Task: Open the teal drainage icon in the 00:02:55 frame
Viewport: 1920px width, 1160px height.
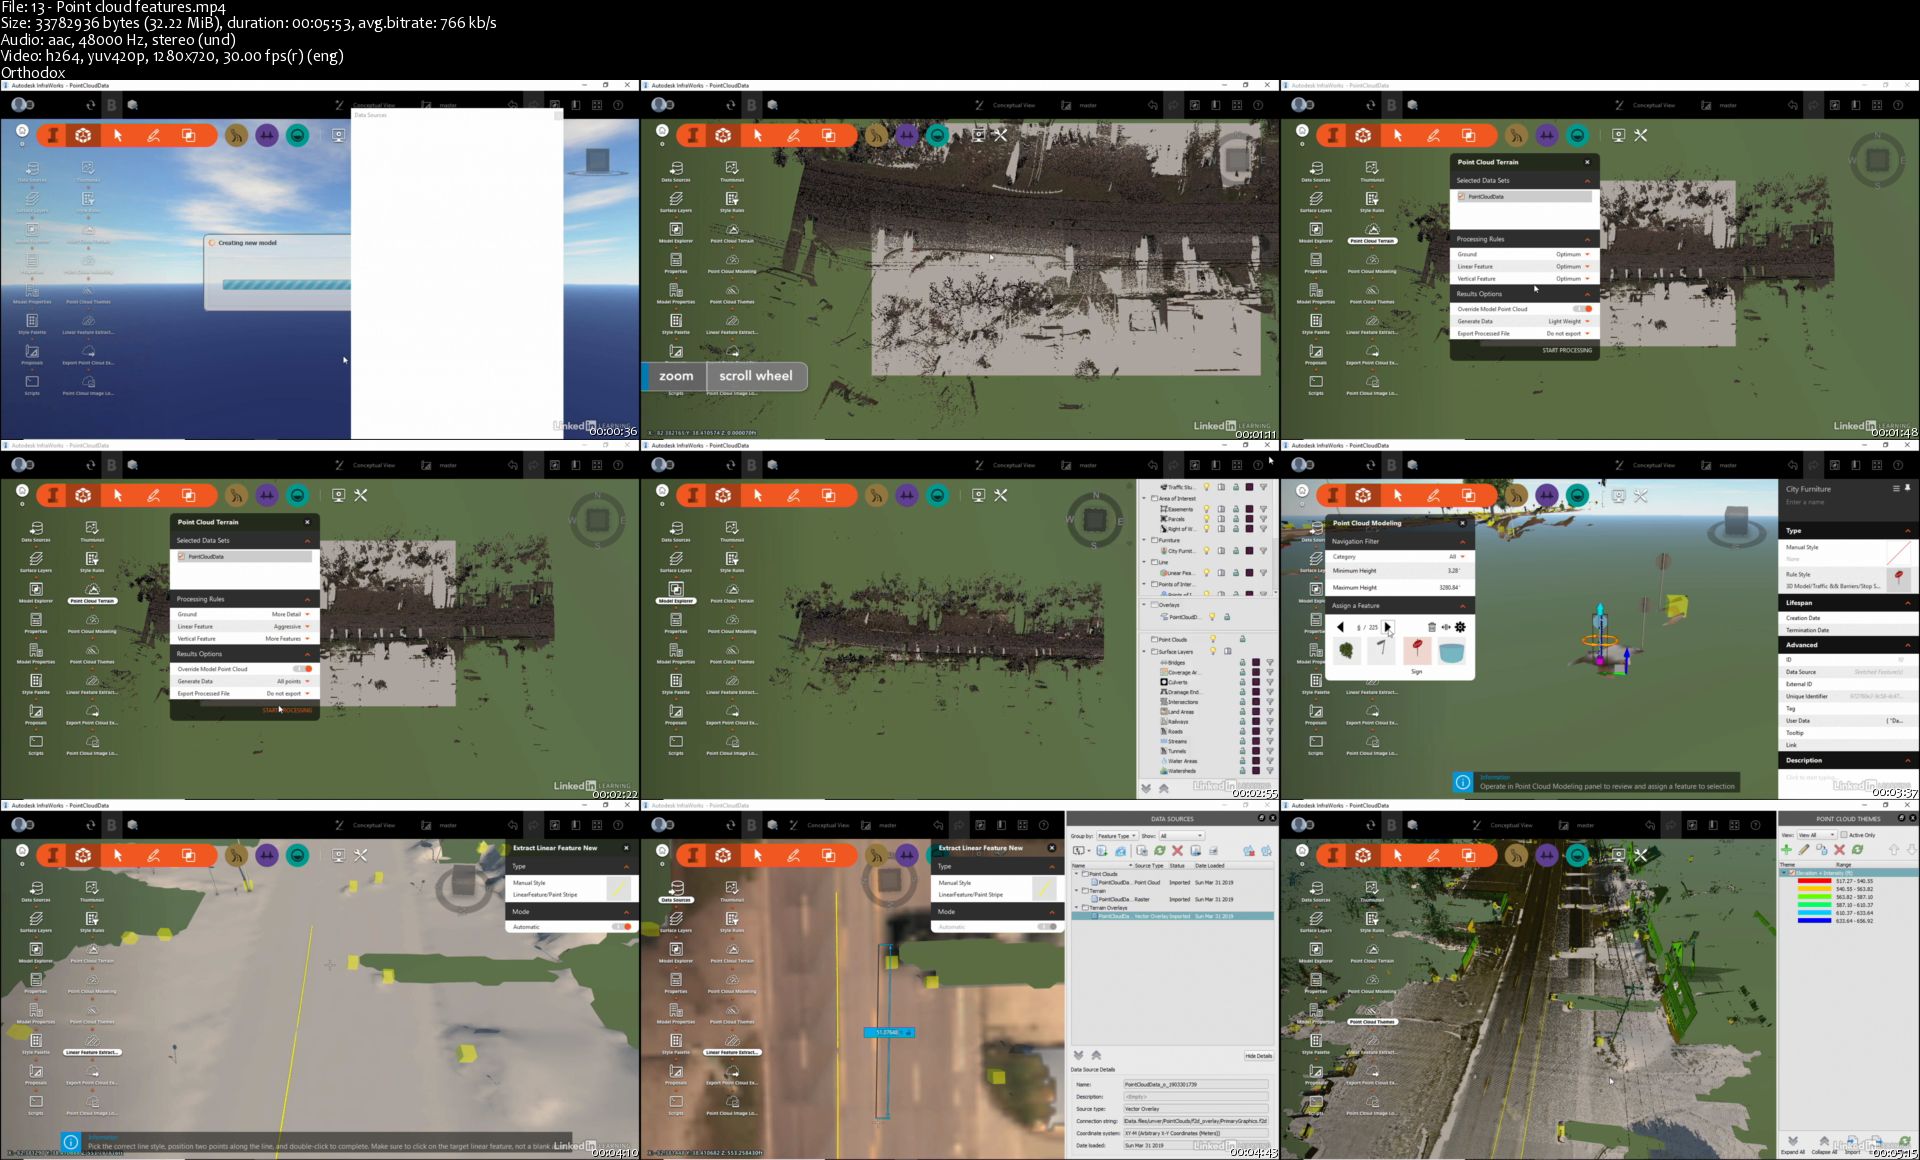Action: pyautogui.click(x=937, y=495)
